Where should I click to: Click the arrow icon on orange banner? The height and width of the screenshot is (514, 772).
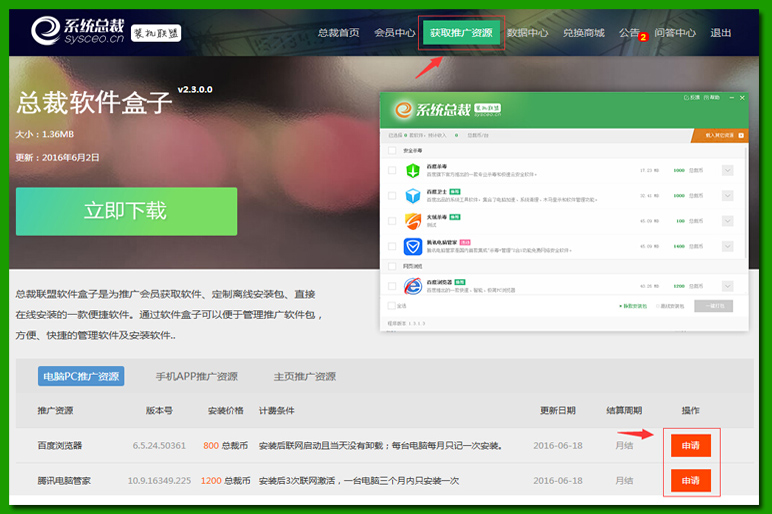[741, 135]
